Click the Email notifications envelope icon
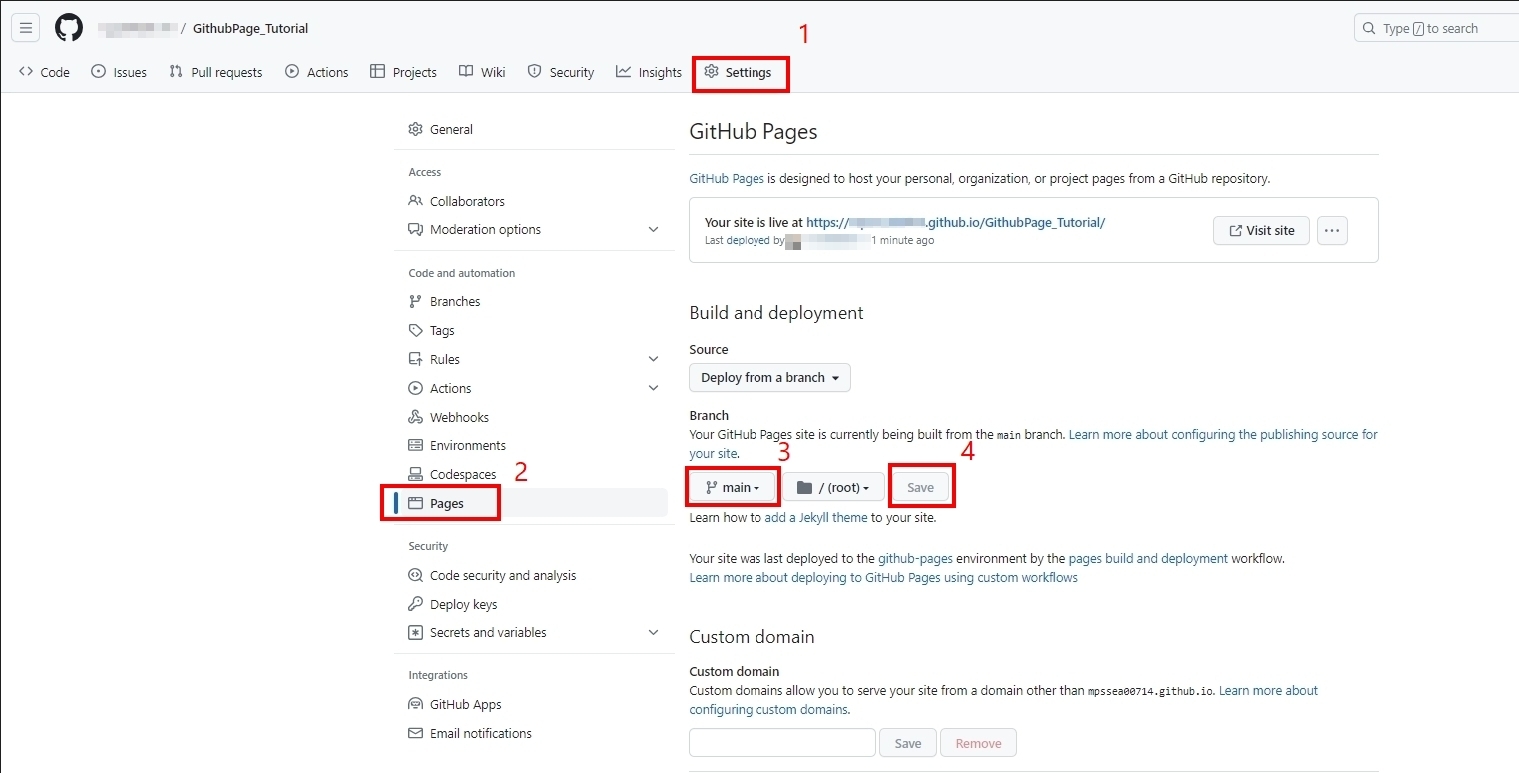Screen dimensions: 1519x773 [416, 733]
